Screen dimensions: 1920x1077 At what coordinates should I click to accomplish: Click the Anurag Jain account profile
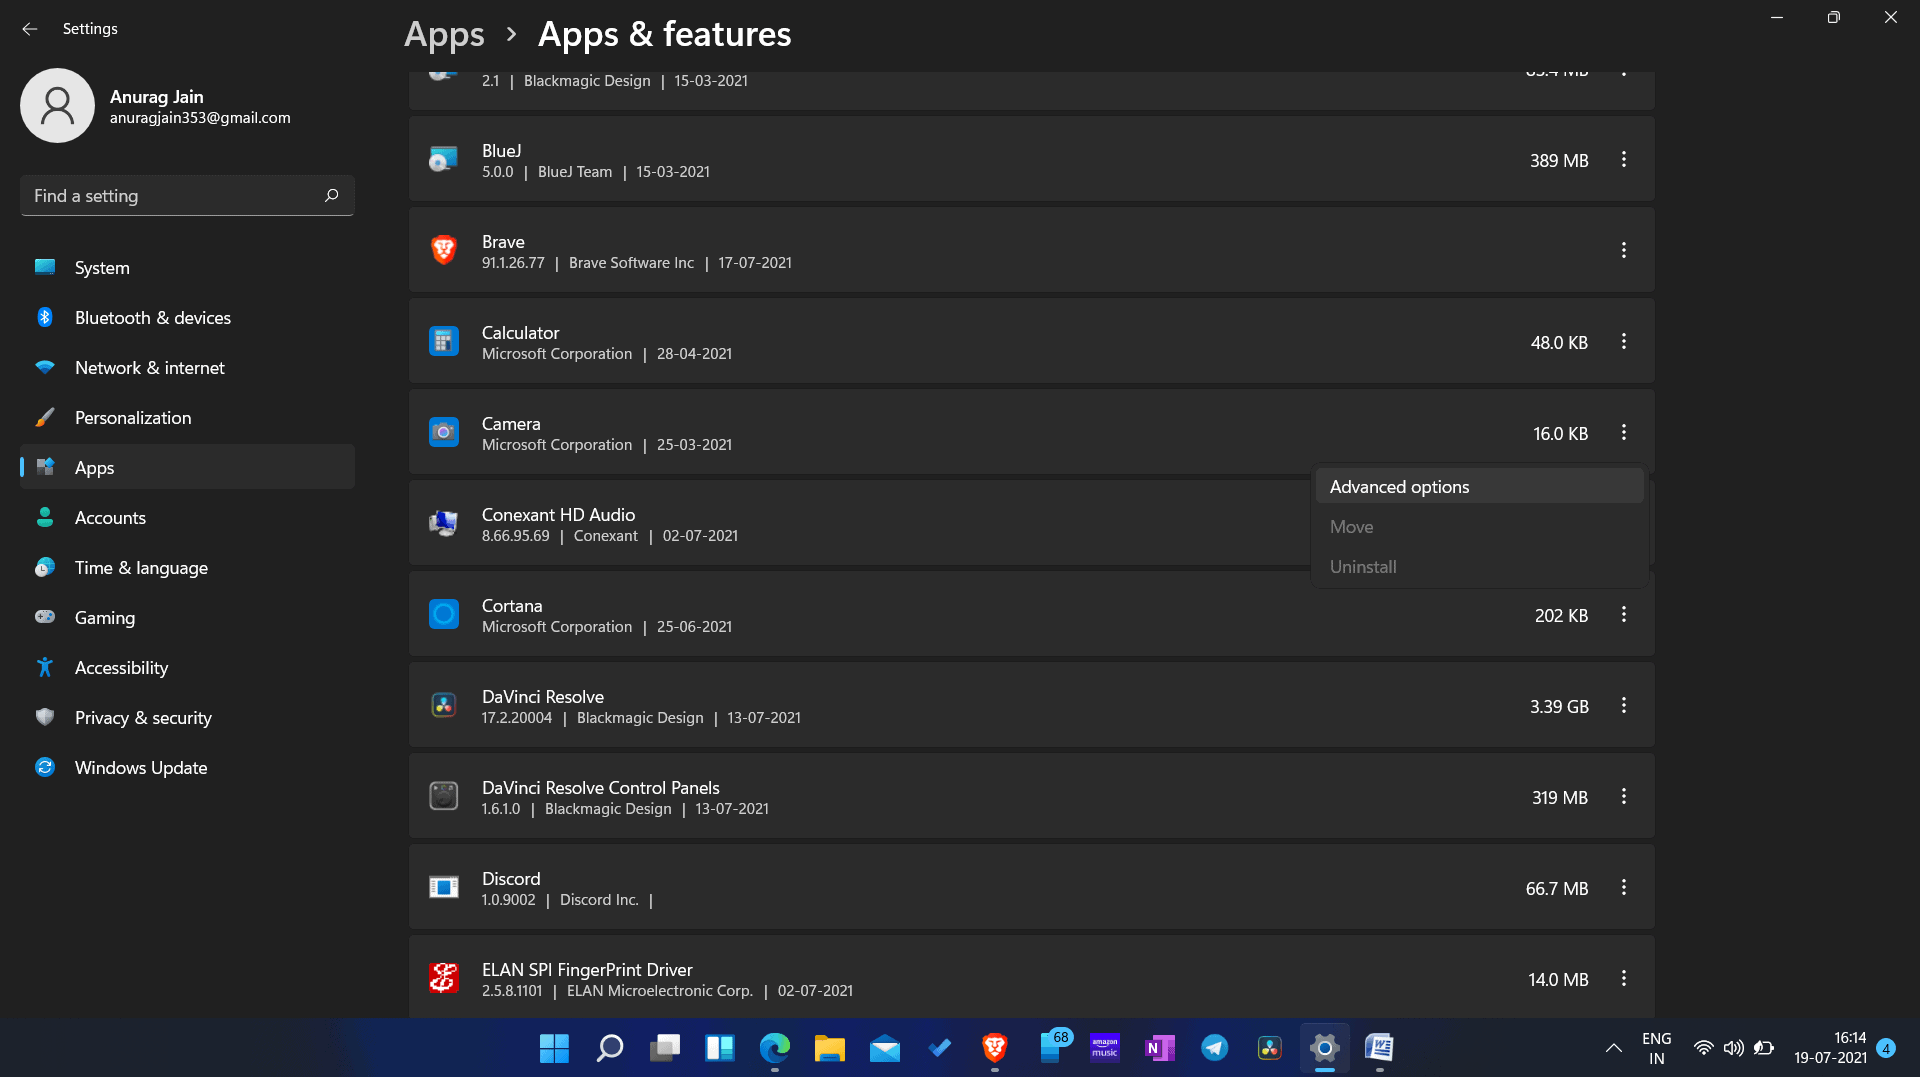point(156,106)
